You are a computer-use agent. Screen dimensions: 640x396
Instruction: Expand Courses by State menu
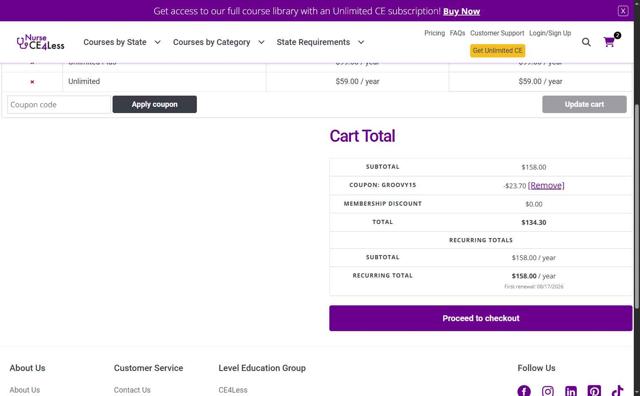coord(122,42)
